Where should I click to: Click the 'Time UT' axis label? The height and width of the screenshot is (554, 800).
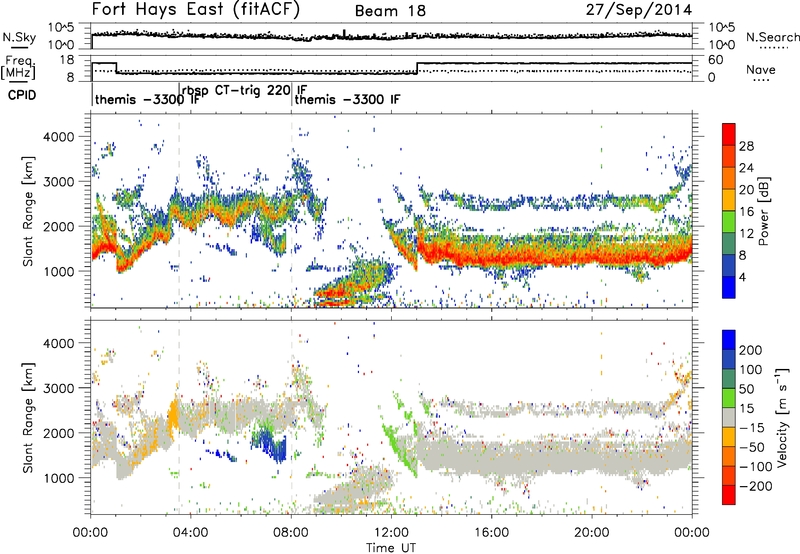click(x=391, y=548)
